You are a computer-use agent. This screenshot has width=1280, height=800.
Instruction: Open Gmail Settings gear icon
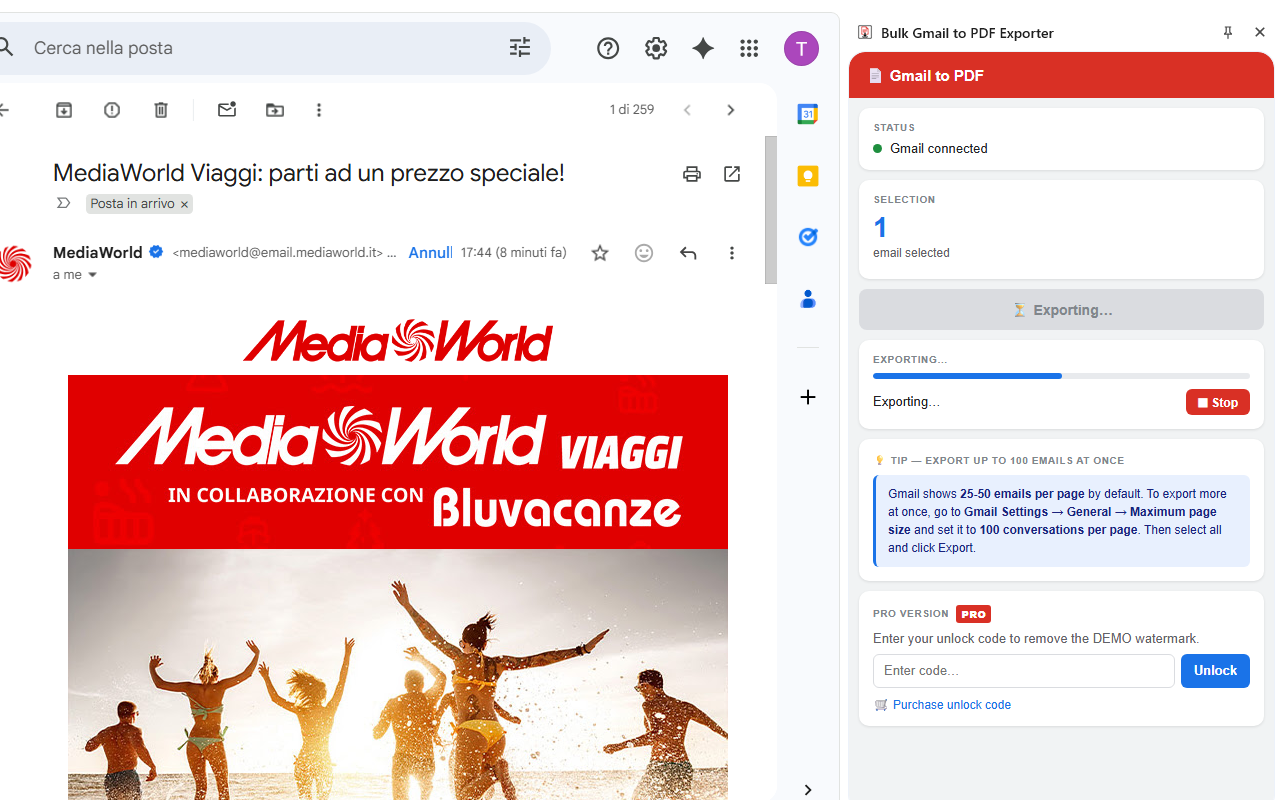coord(656,48)
